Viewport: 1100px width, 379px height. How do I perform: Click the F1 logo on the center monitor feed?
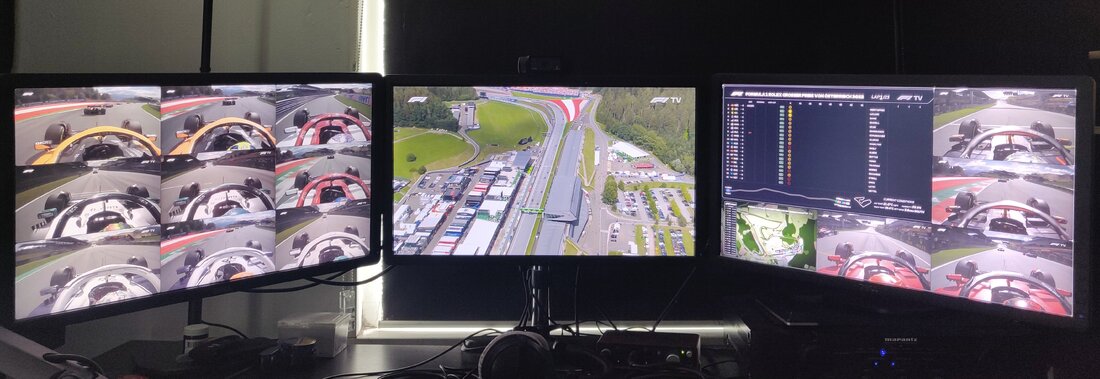tap(417, 100)
